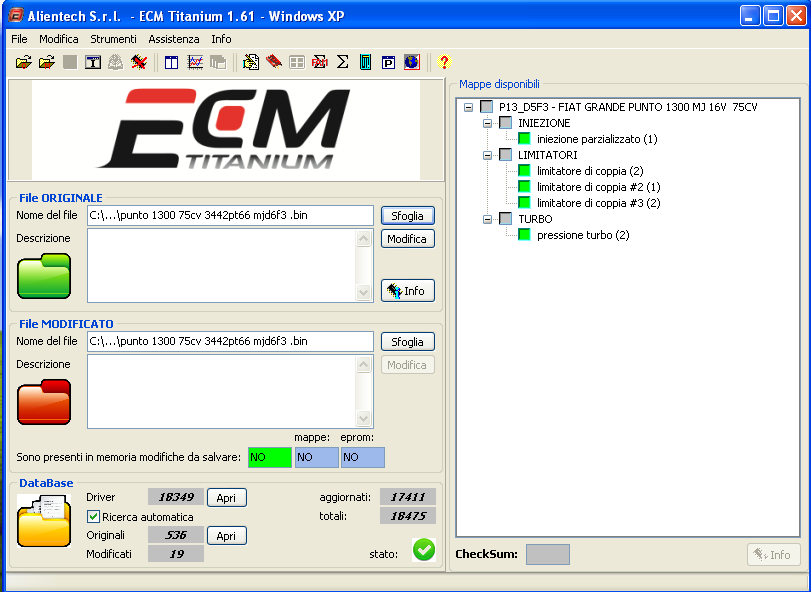Click the cyan calculator toolbar icon
Viewport: 811px width, 592px height.
365,63
